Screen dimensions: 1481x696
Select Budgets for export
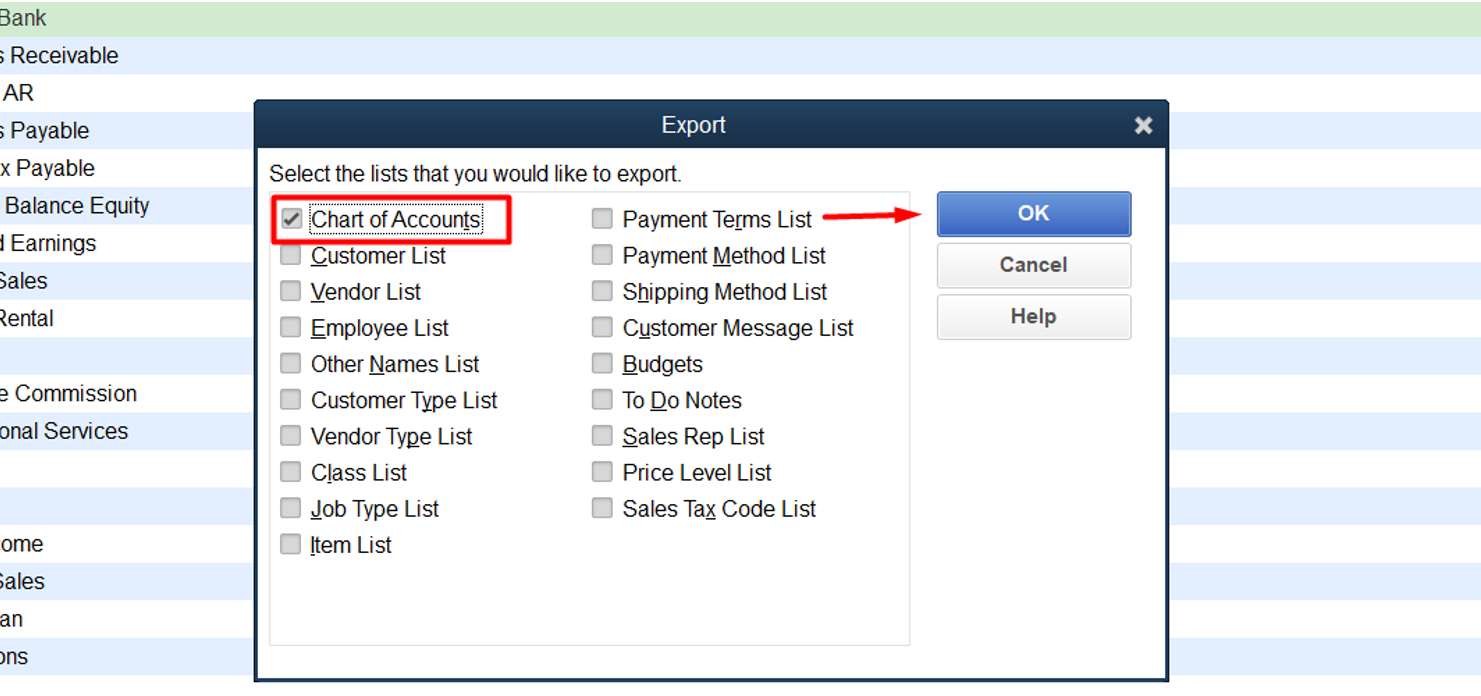pyautogui.click(x=602, y=363)
